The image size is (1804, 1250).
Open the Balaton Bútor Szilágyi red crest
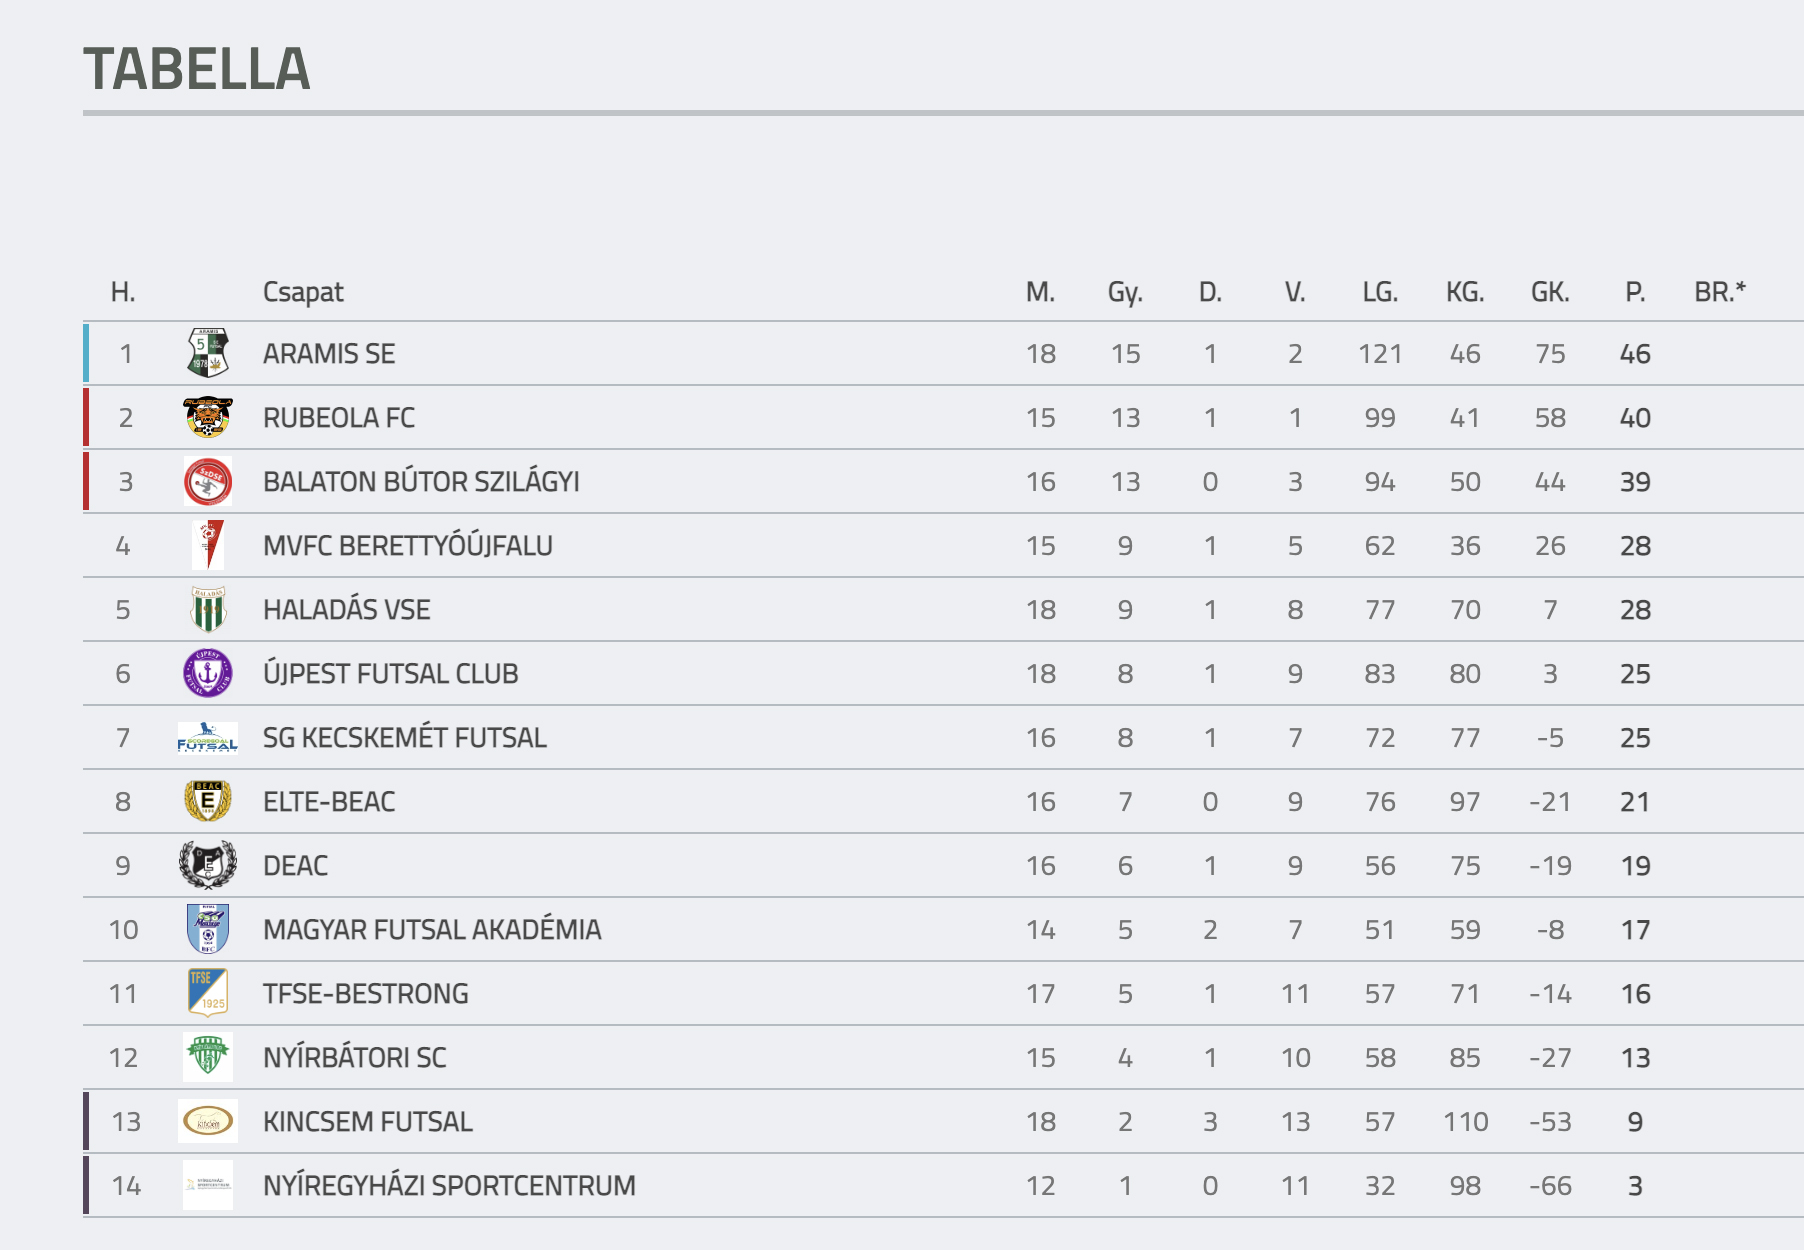[x=208, y=481]
